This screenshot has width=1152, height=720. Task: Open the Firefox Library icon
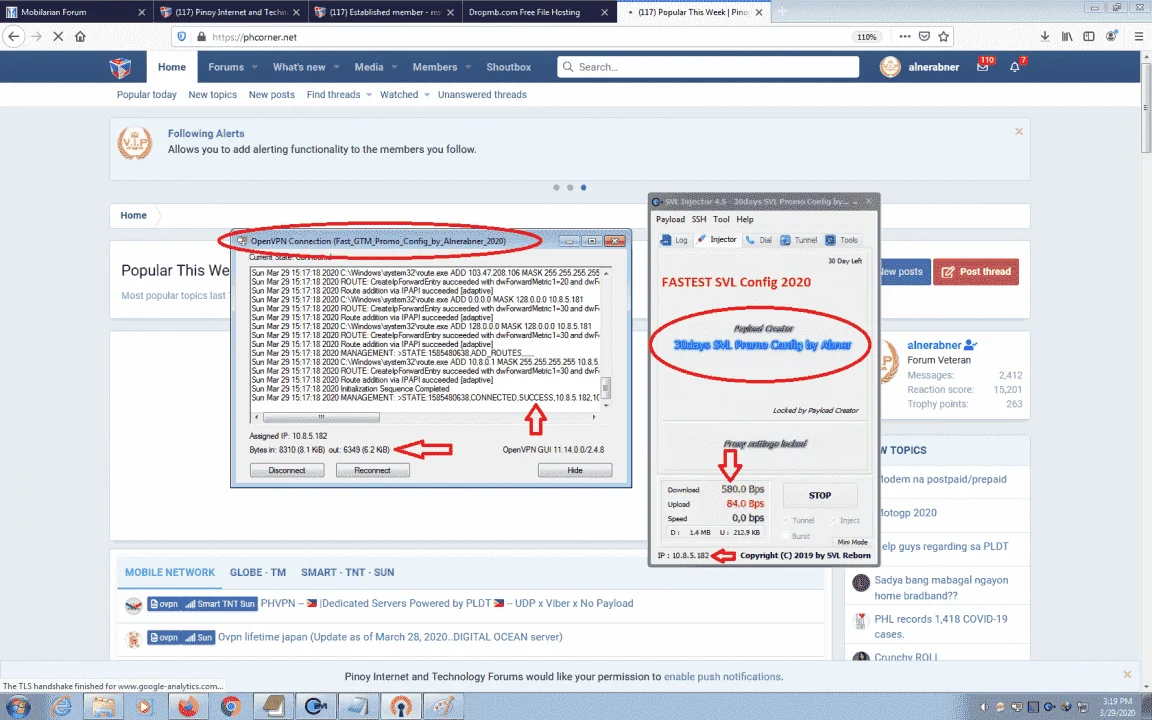1067,37
